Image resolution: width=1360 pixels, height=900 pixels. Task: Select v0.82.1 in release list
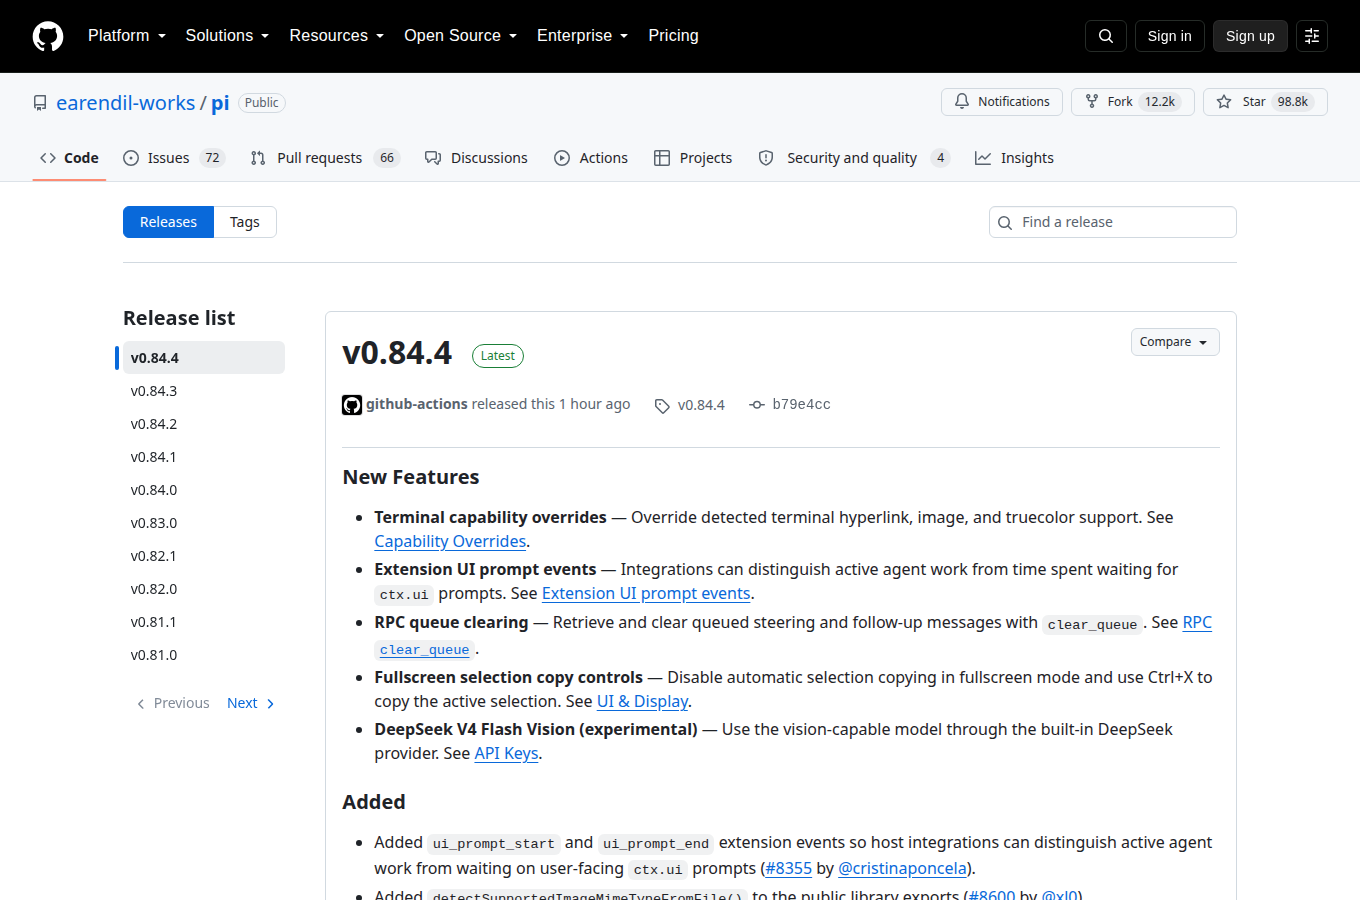(x=203, y=556)
